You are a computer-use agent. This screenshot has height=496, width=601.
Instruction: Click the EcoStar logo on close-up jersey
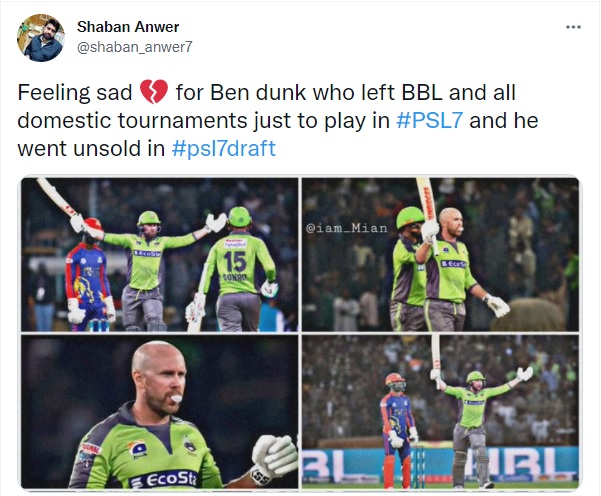coord(164,480)
